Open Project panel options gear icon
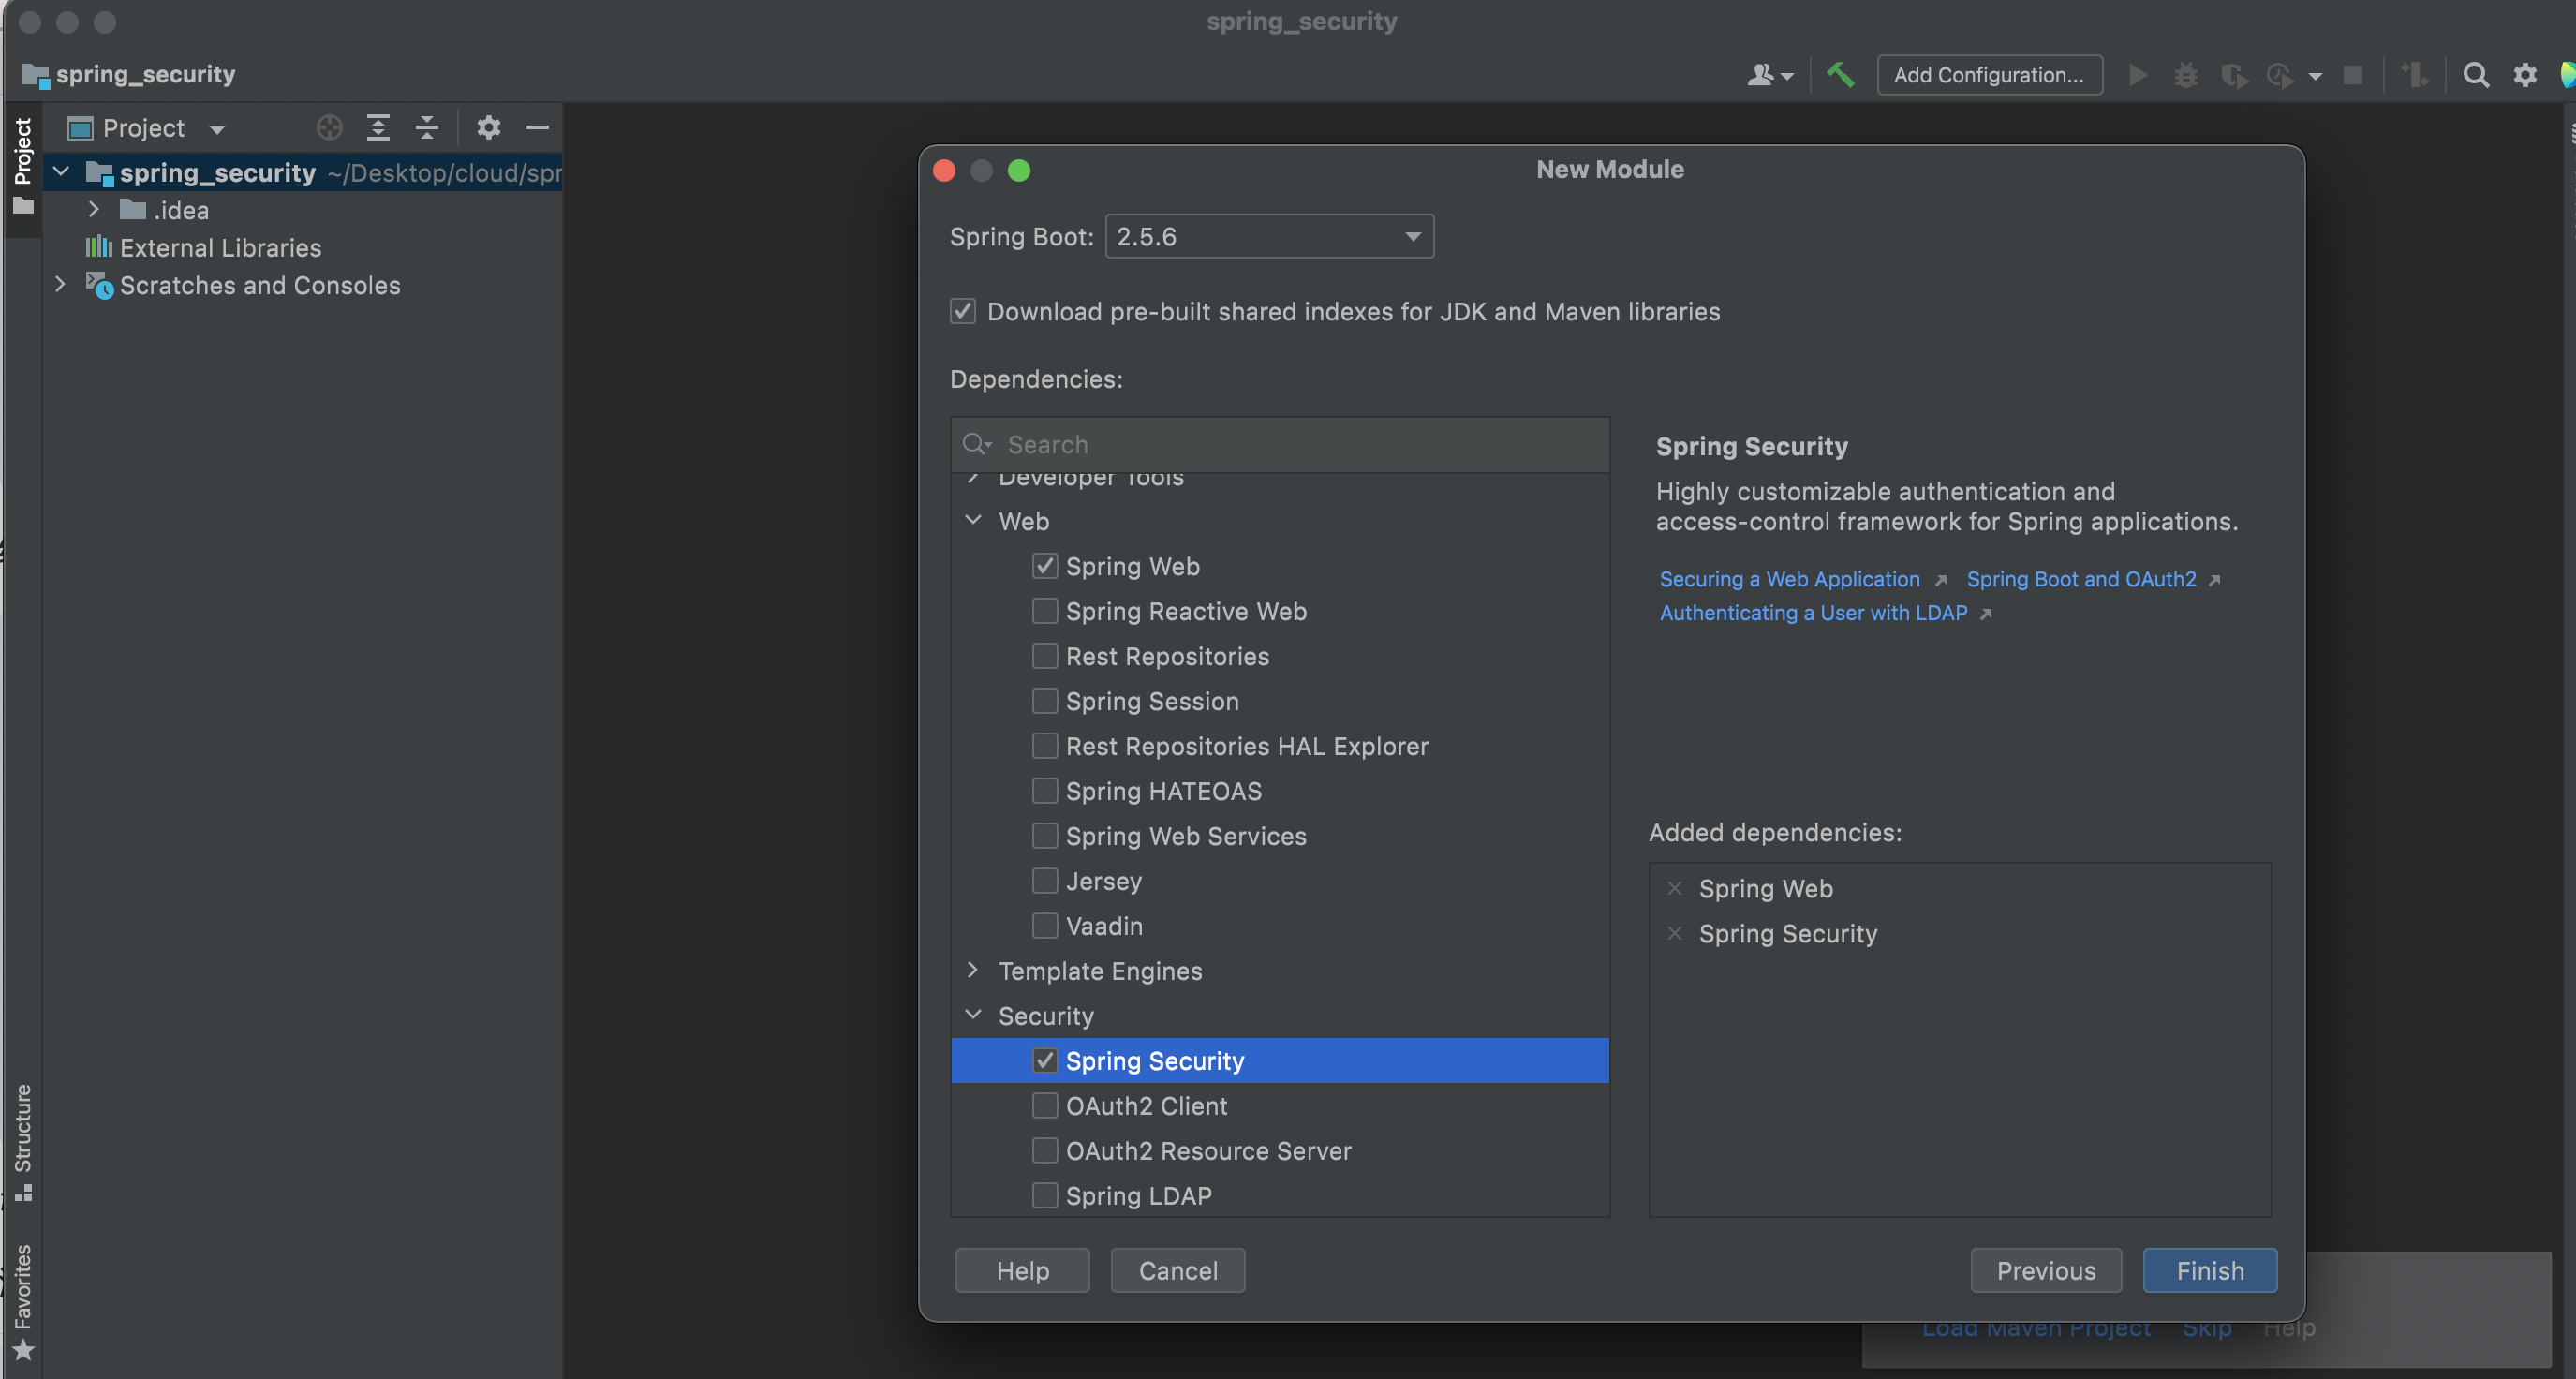The width and height of the screenshot is (2576, 1379). click(x=488, y=128)
